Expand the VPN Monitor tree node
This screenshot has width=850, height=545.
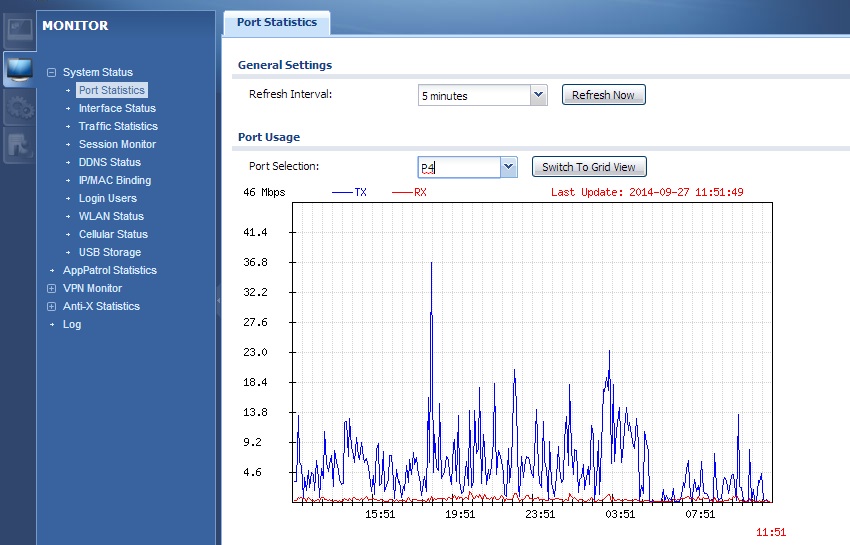point(52,288)
